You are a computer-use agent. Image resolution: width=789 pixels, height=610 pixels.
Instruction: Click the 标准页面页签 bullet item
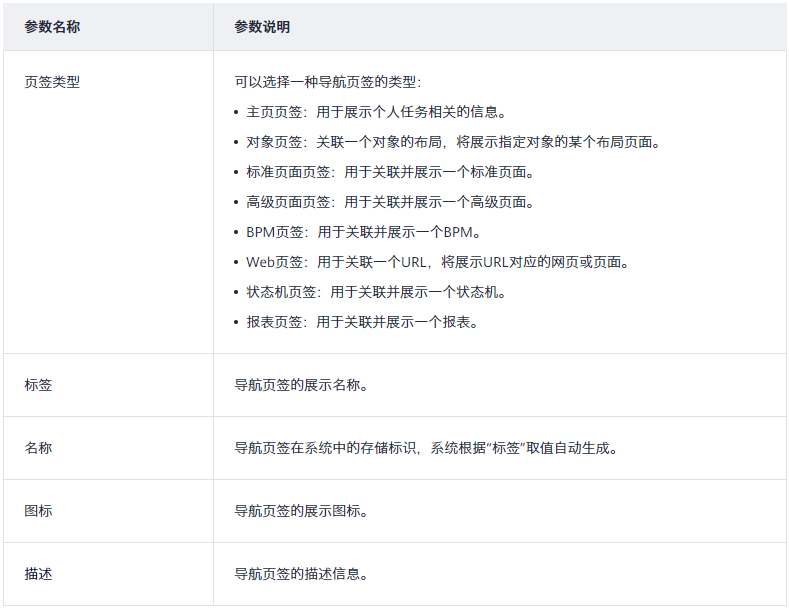pyautogui.click(x=390, y=172)
